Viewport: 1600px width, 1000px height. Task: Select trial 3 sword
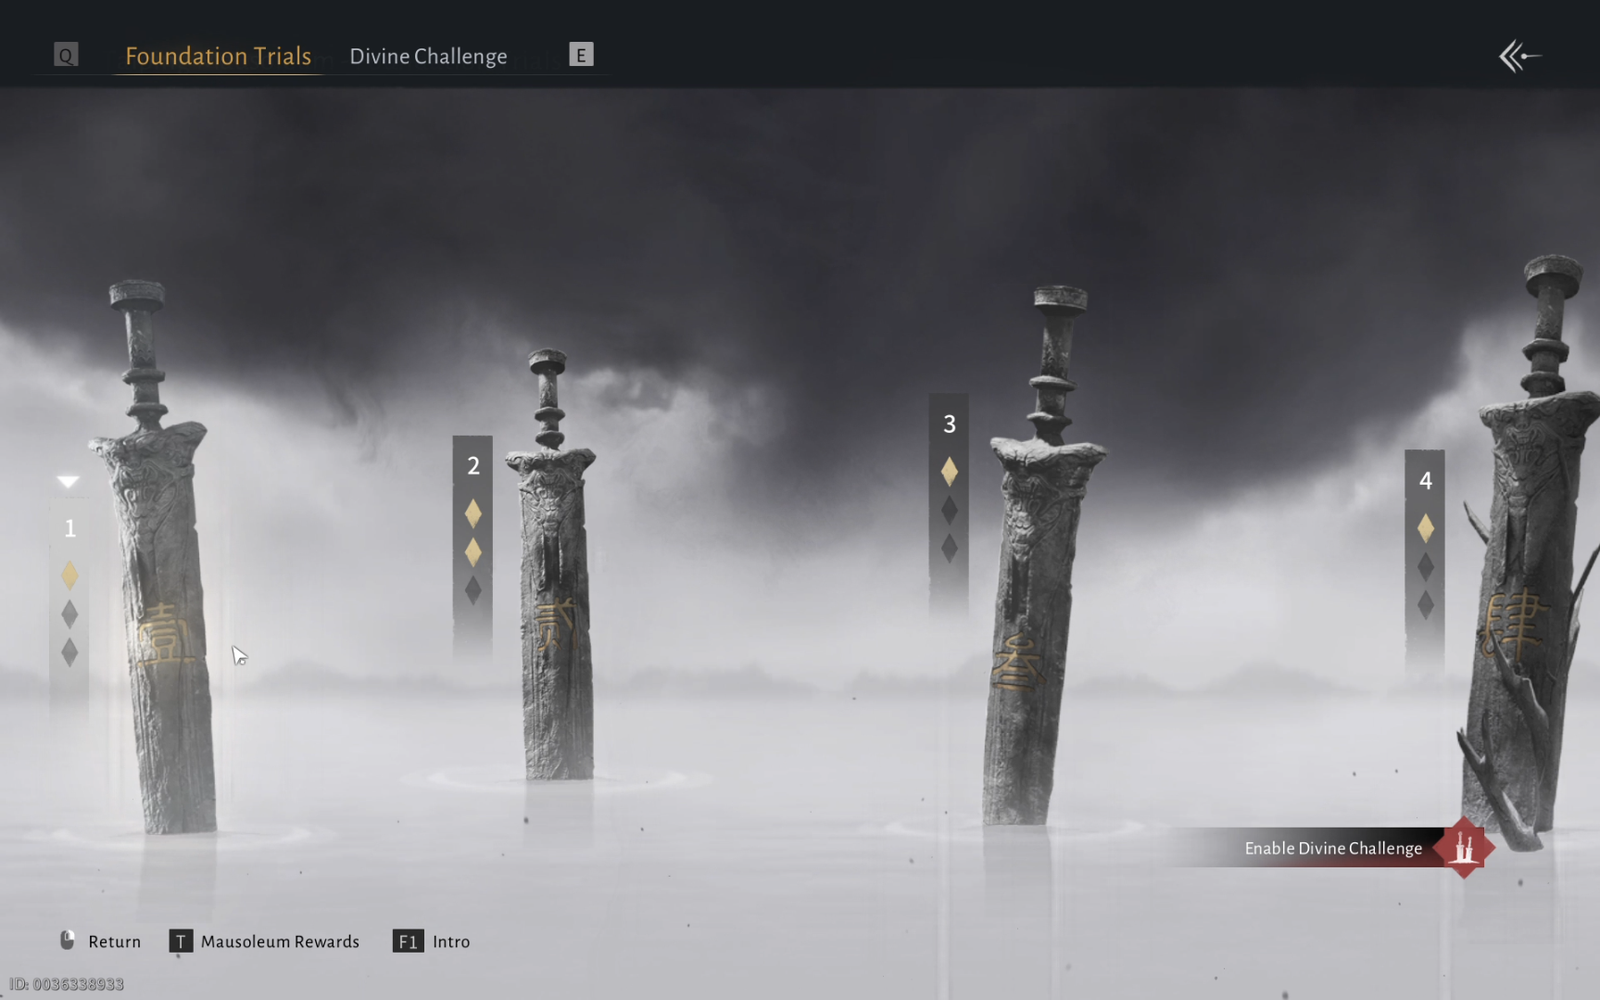pyautogui.click(x=1040, y=555)
